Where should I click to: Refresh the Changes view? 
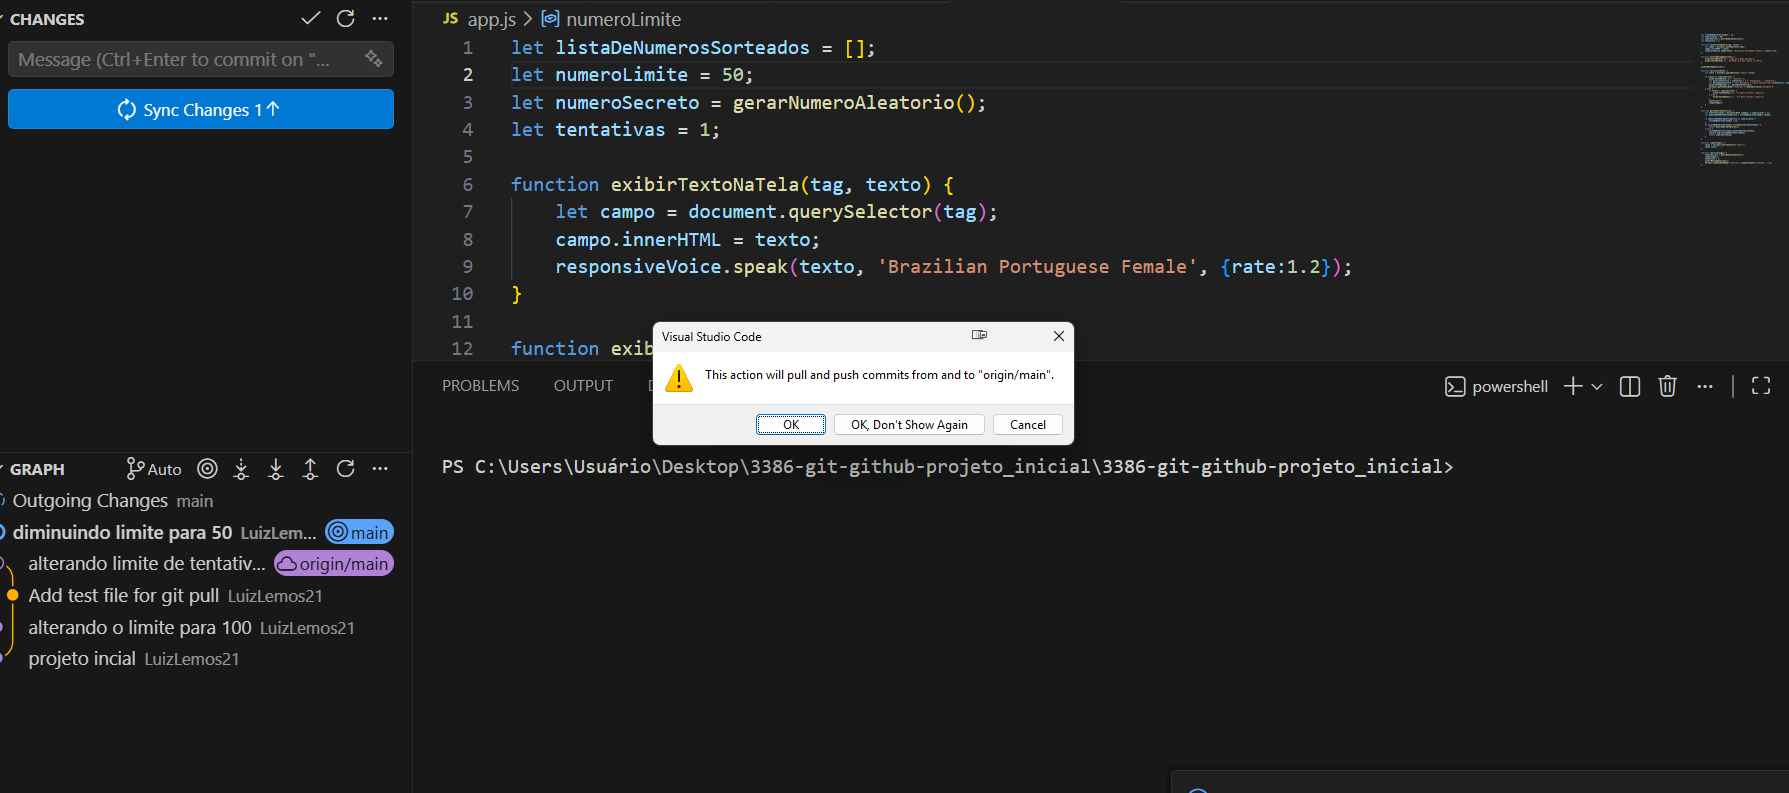[346, 18]
